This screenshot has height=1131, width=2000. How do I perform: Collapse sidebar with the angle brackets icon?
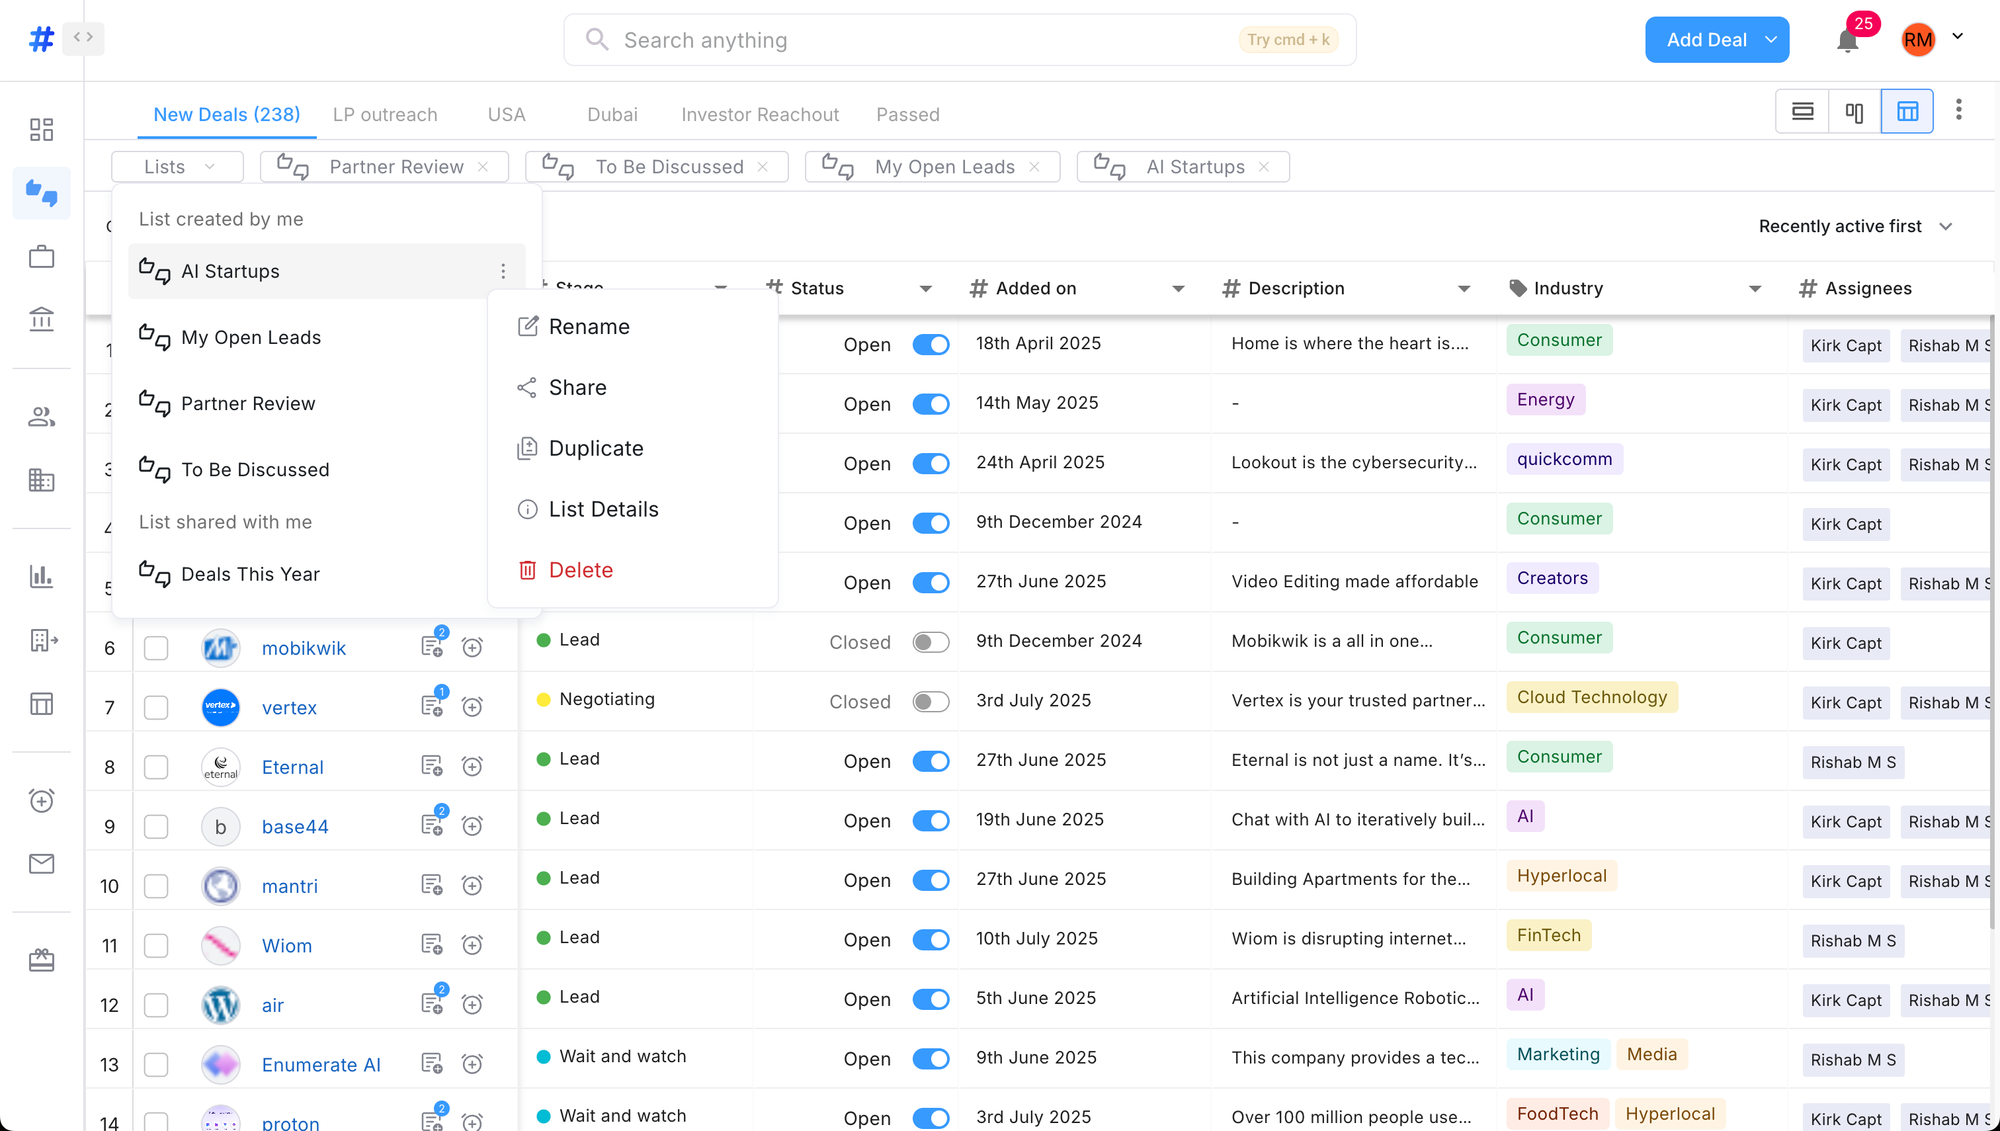83,38
